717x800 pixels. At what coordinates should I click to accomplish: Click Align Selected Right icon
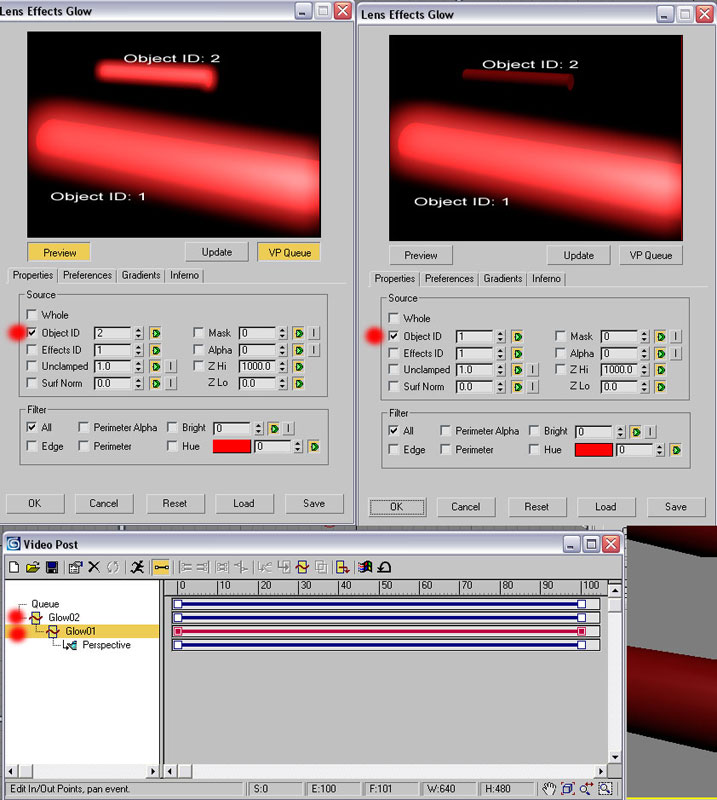[x=203, y=567]
